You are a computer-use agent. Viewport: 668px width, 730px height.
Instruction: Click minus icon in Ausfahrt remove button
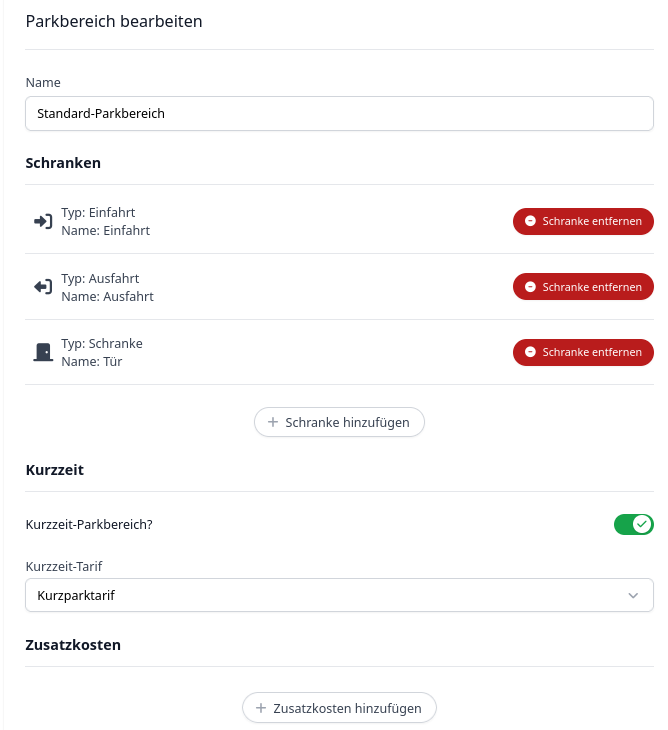coord(530,287)
